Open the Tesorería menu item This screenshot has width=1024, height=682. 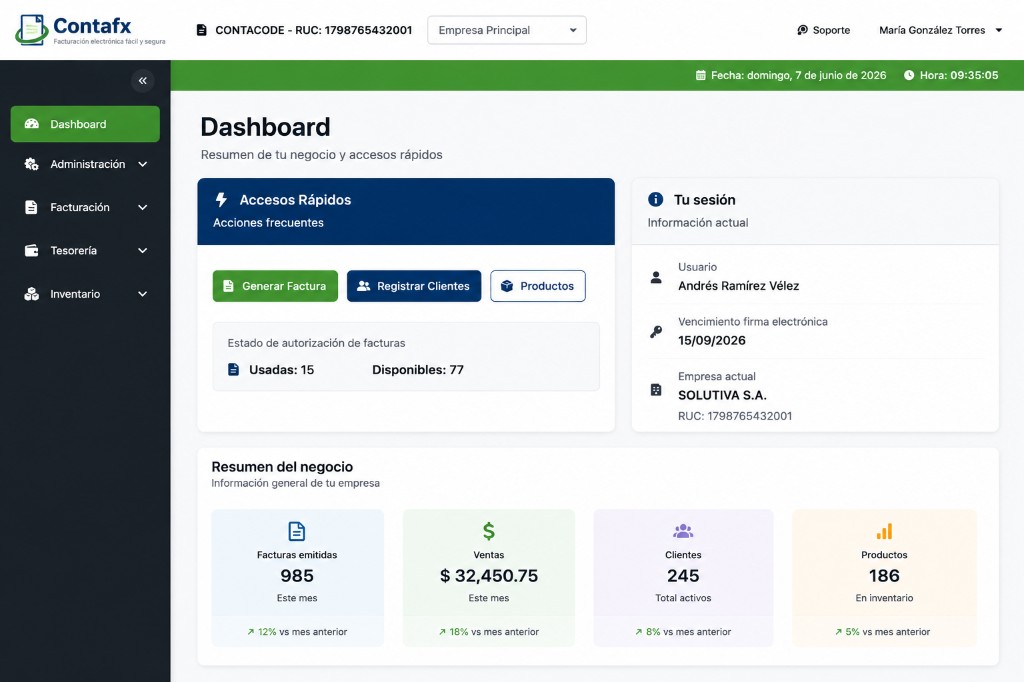85,250
